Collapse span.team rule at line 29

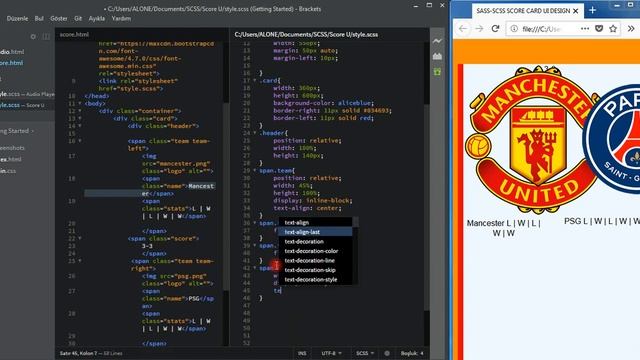255,171
